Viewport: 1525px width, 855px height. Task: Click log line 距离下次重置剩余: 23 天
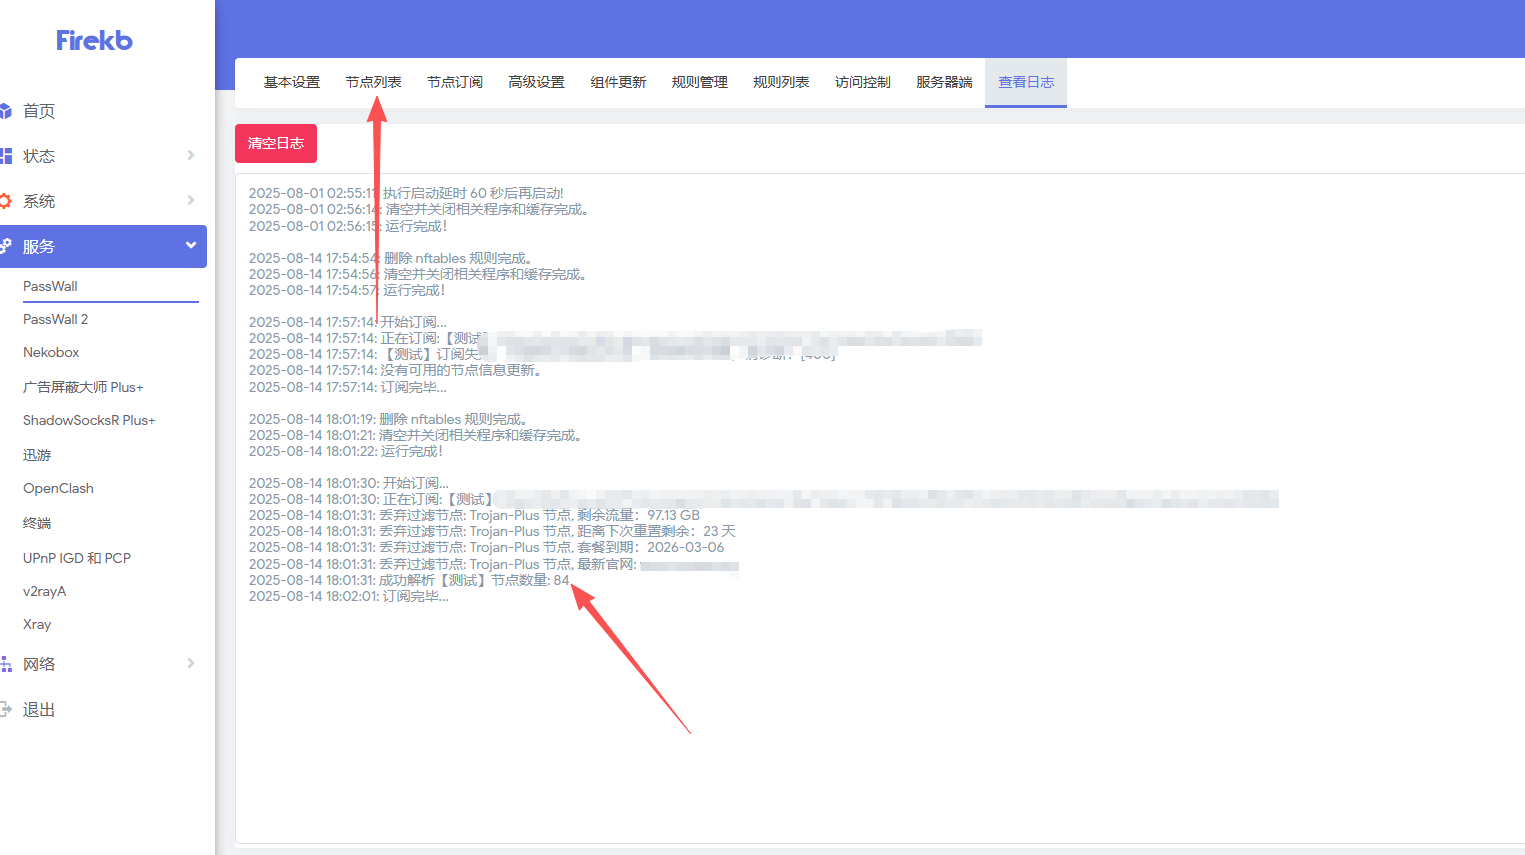492,531
